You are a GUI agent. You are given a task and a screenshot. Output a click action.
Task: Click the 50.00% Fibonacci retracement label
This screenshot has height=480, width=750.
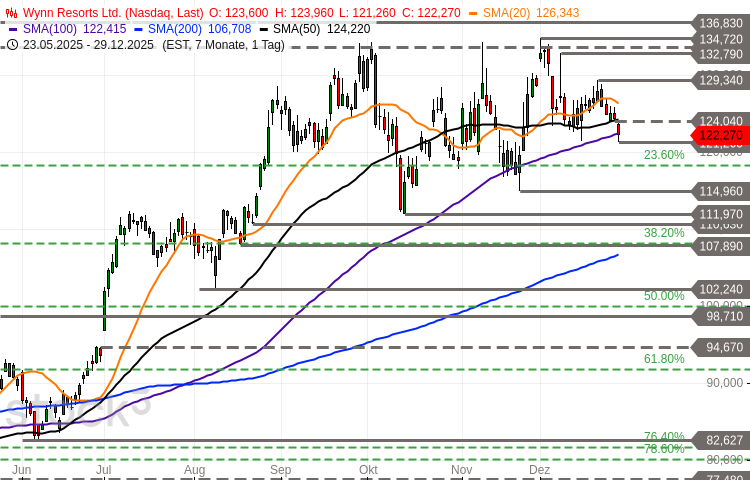click(664, 296)
